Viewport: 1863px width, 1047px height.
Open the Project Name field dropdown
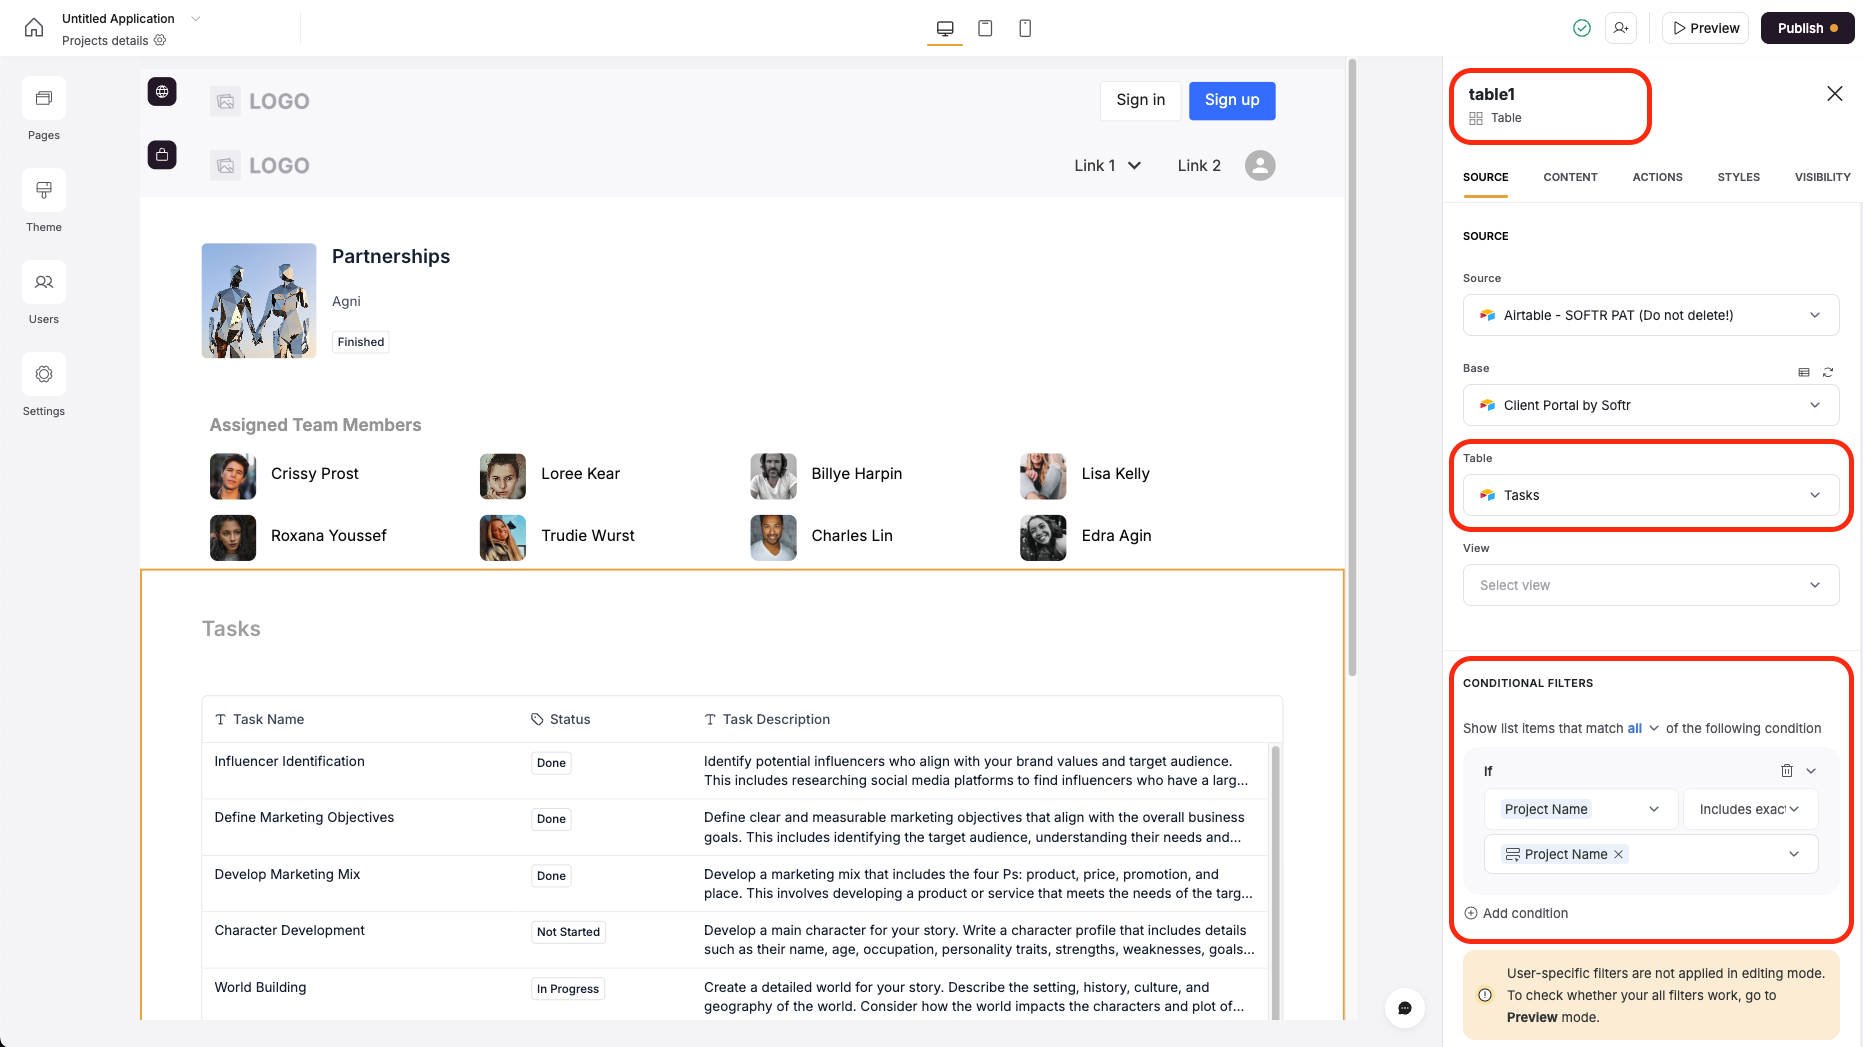click(x=1579, y=809)
